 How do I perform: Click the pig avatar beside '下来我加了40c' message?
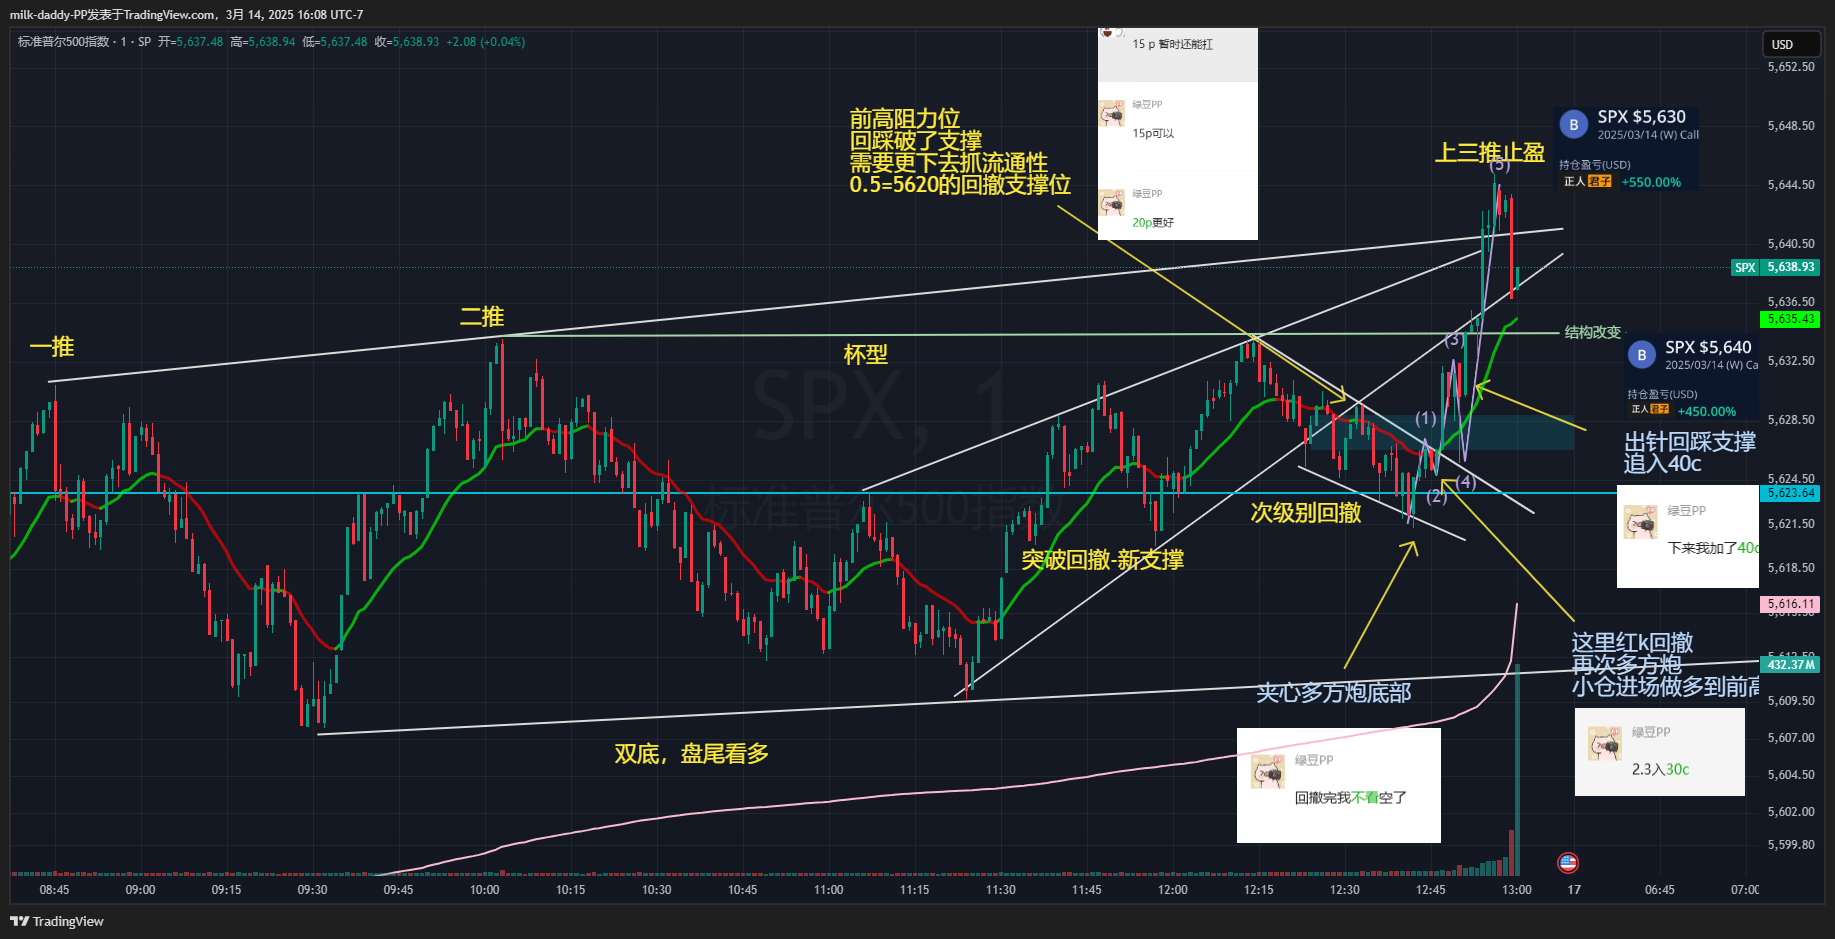(1640, 522)
